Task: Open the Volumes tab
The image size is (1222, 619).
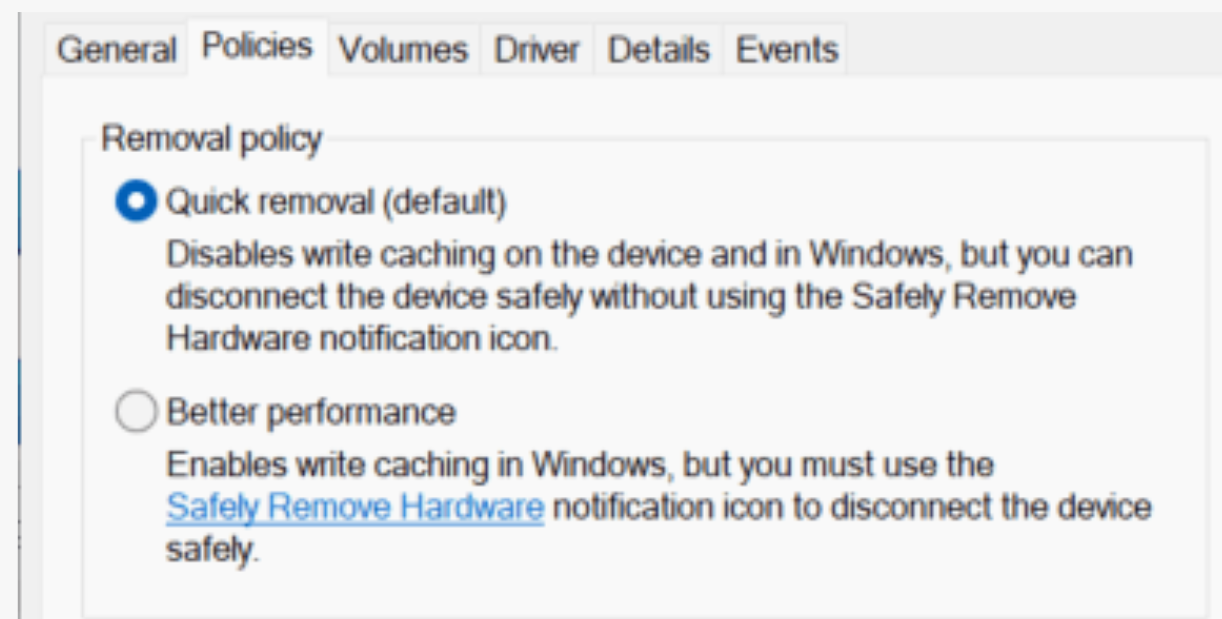Action: 403,50
